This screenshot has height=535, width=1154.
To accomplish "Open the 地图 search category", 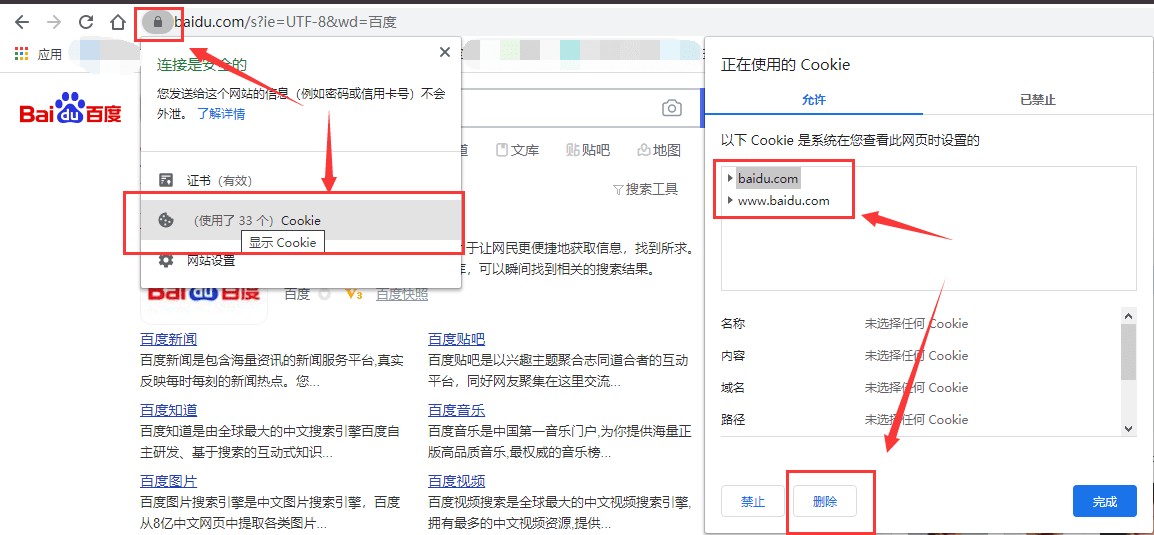I will pyautogui.click(x=659, y=150).
